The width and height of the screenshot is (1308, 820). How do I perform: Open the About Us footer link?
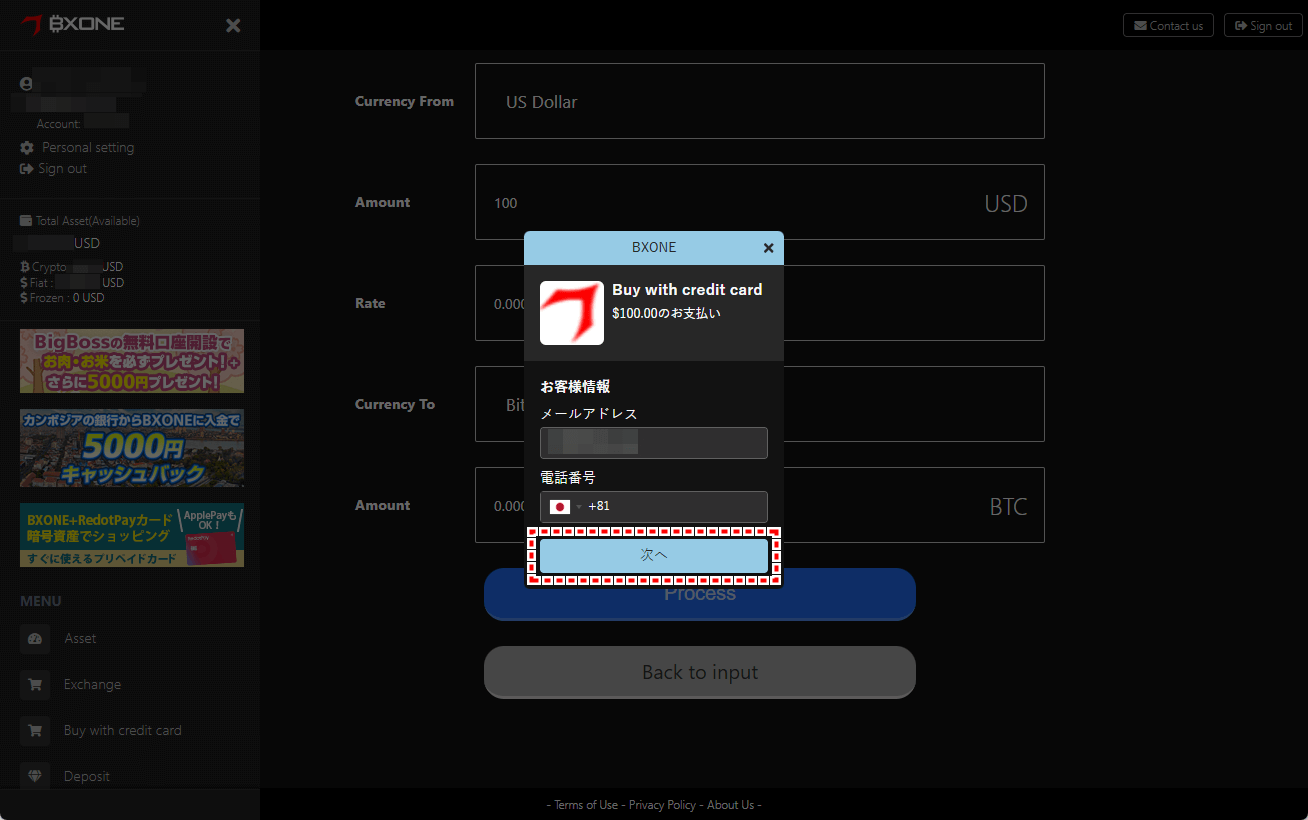pos(731,805)
